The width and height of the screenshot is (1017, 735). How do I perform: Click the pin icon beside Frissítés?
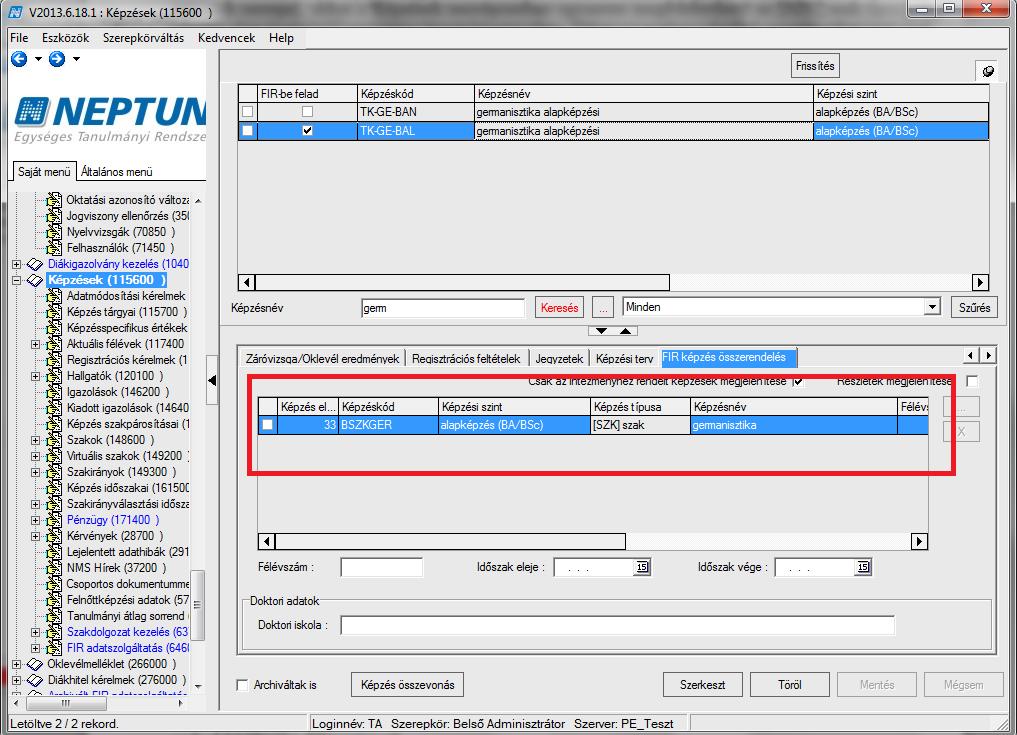coord(988,71)
